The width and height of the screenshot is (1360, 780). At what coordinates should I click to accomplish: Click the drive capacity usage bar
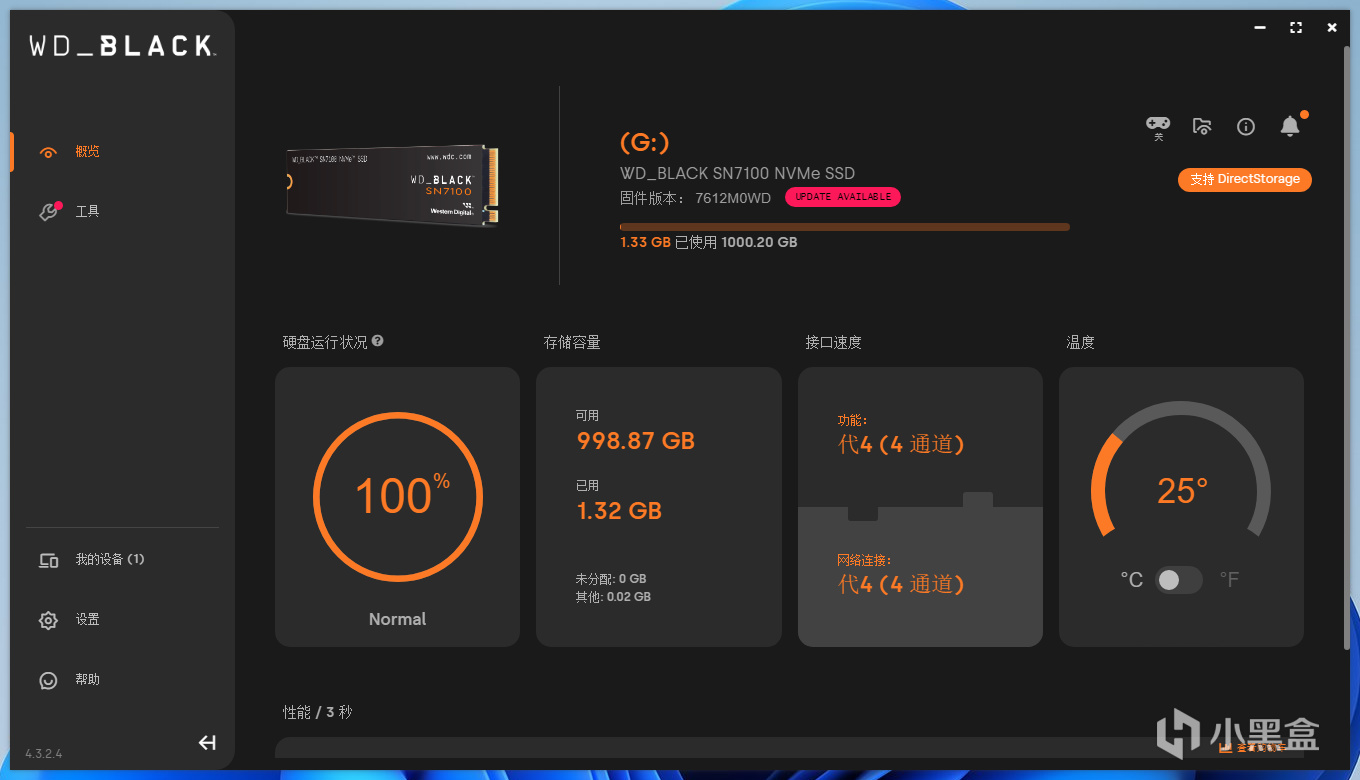click(845, 227)
